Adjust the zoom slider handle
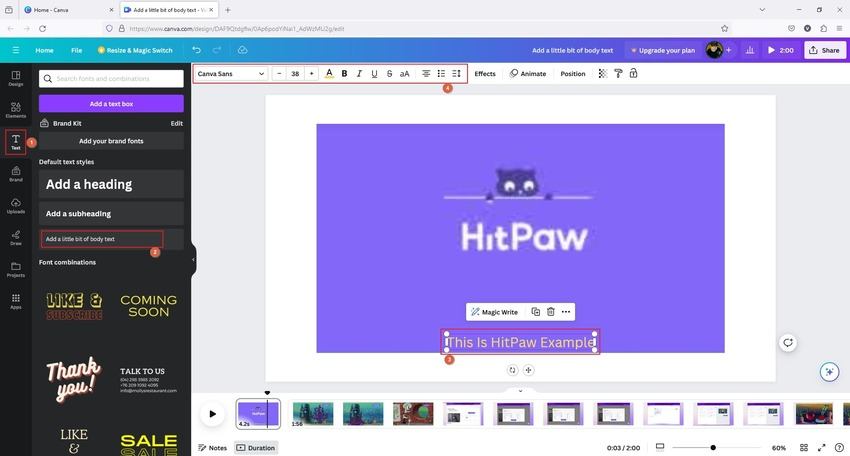The image size is (850, 456). click(x=713, y=448)
